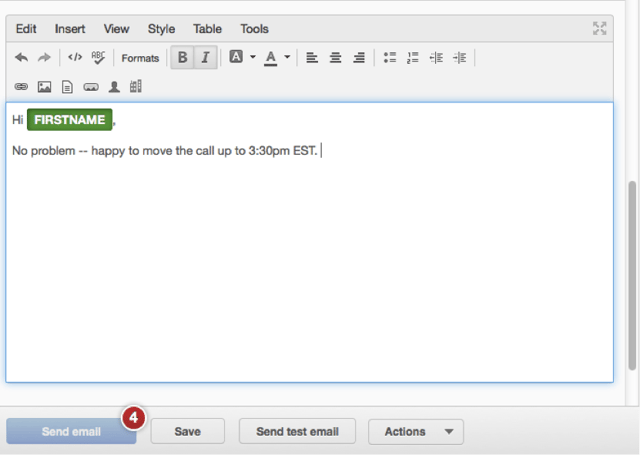The height and width of the screenshot is (455, 640).
Task: Open the Table menu
Action: 207,29
